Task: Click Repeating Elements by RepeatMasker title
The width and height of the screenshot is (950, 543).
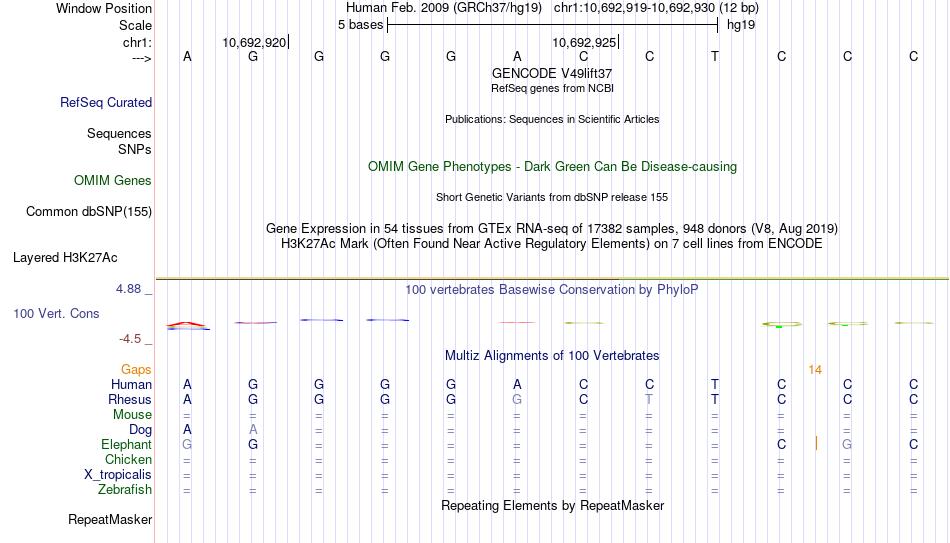Action: coord(552,505)
